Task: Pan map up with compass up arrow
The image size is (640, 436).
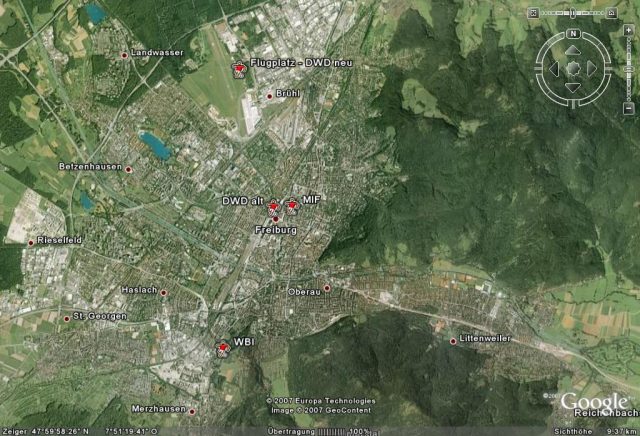Action: point(573,50)
